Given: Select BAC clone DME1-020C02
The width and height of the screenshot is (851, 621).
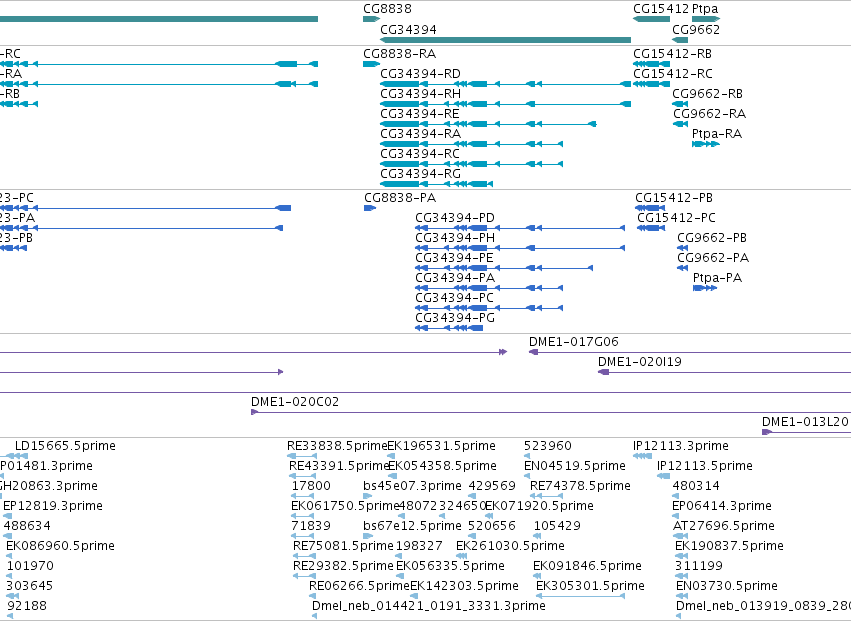Looking at the screenshot, I should tap(295, 402).
